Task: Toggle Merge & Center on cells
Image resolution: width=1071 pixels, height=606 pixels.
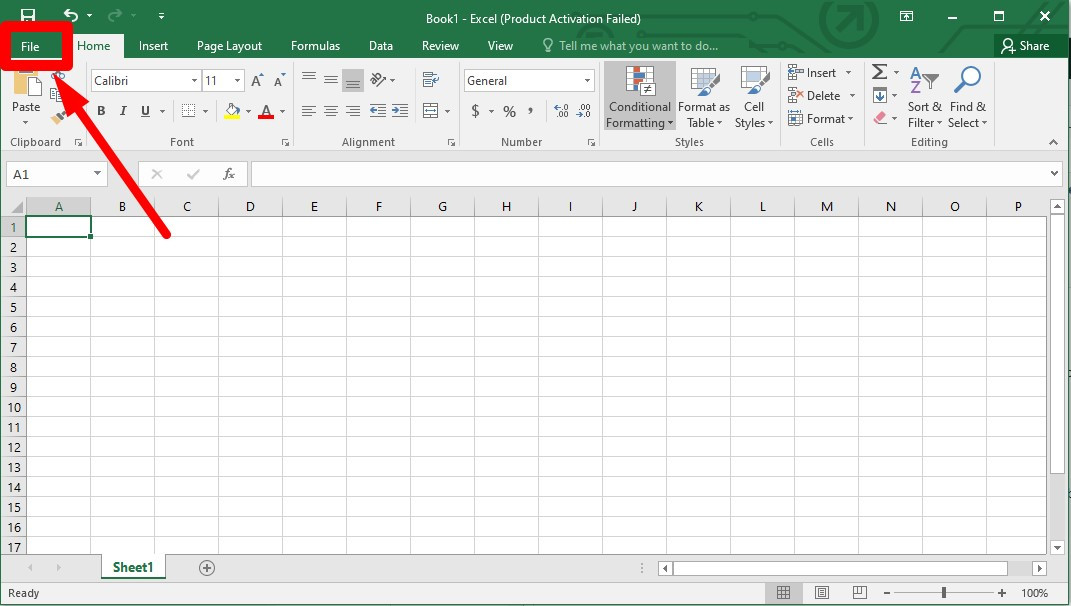Action: coord(430,112)
